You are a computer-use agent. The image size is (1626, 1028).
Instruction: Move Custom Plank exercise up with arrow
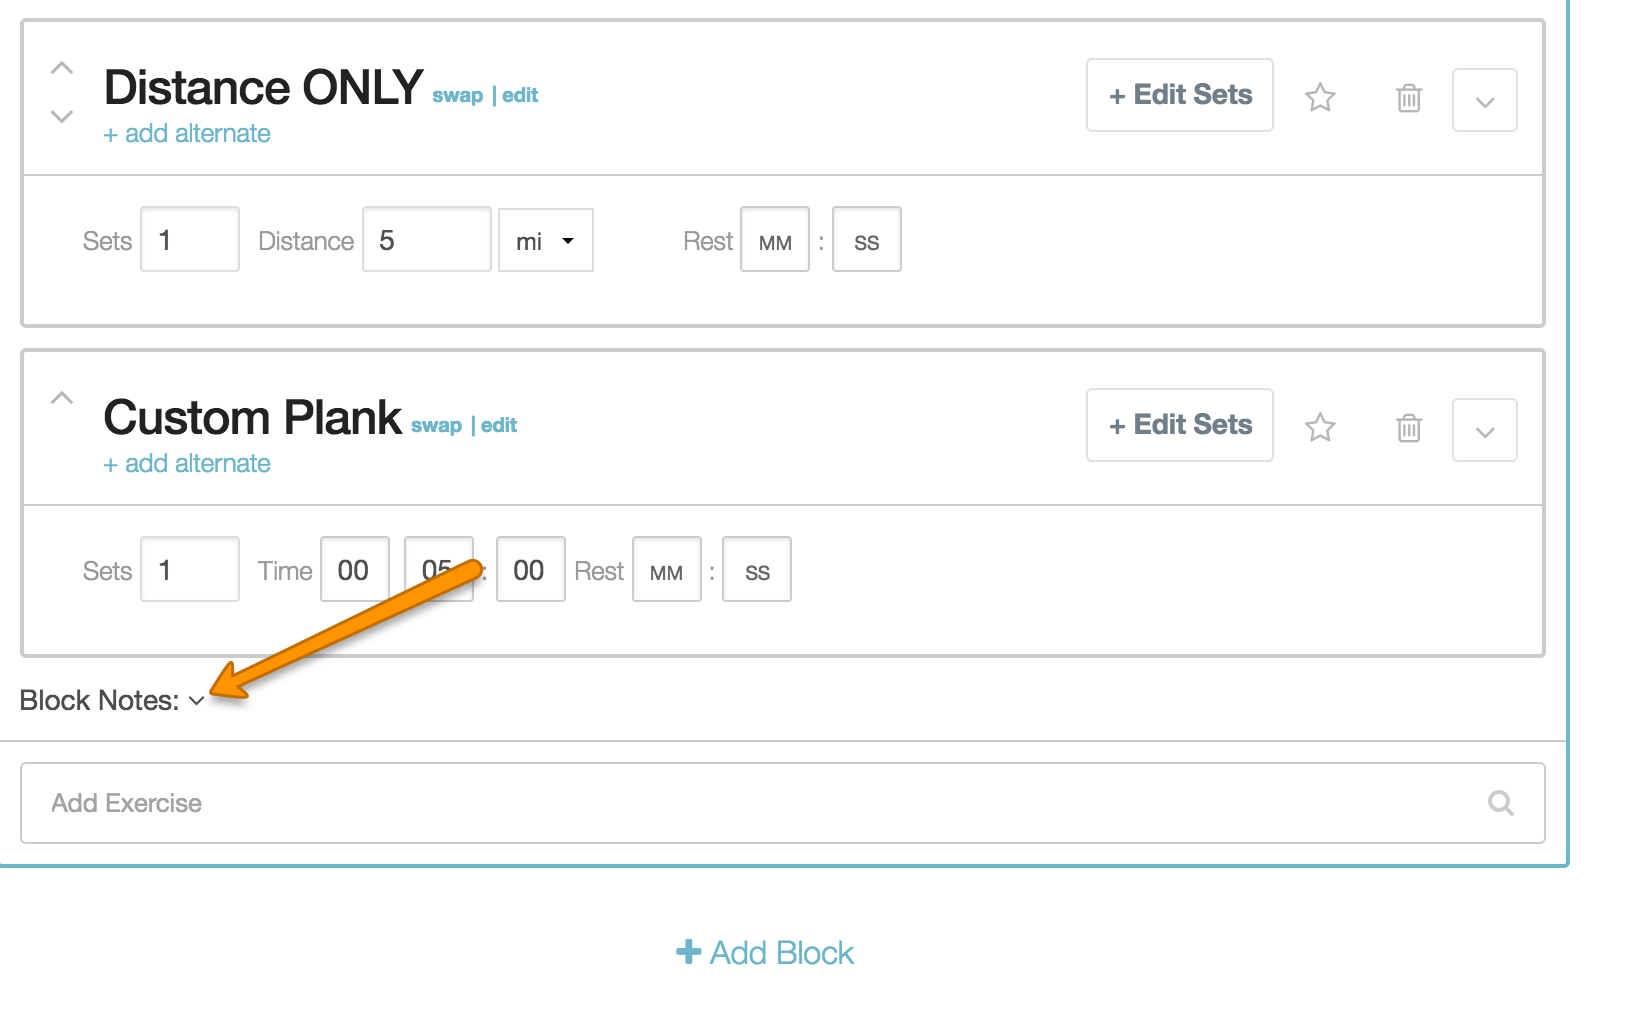click(x=62, y=398)
